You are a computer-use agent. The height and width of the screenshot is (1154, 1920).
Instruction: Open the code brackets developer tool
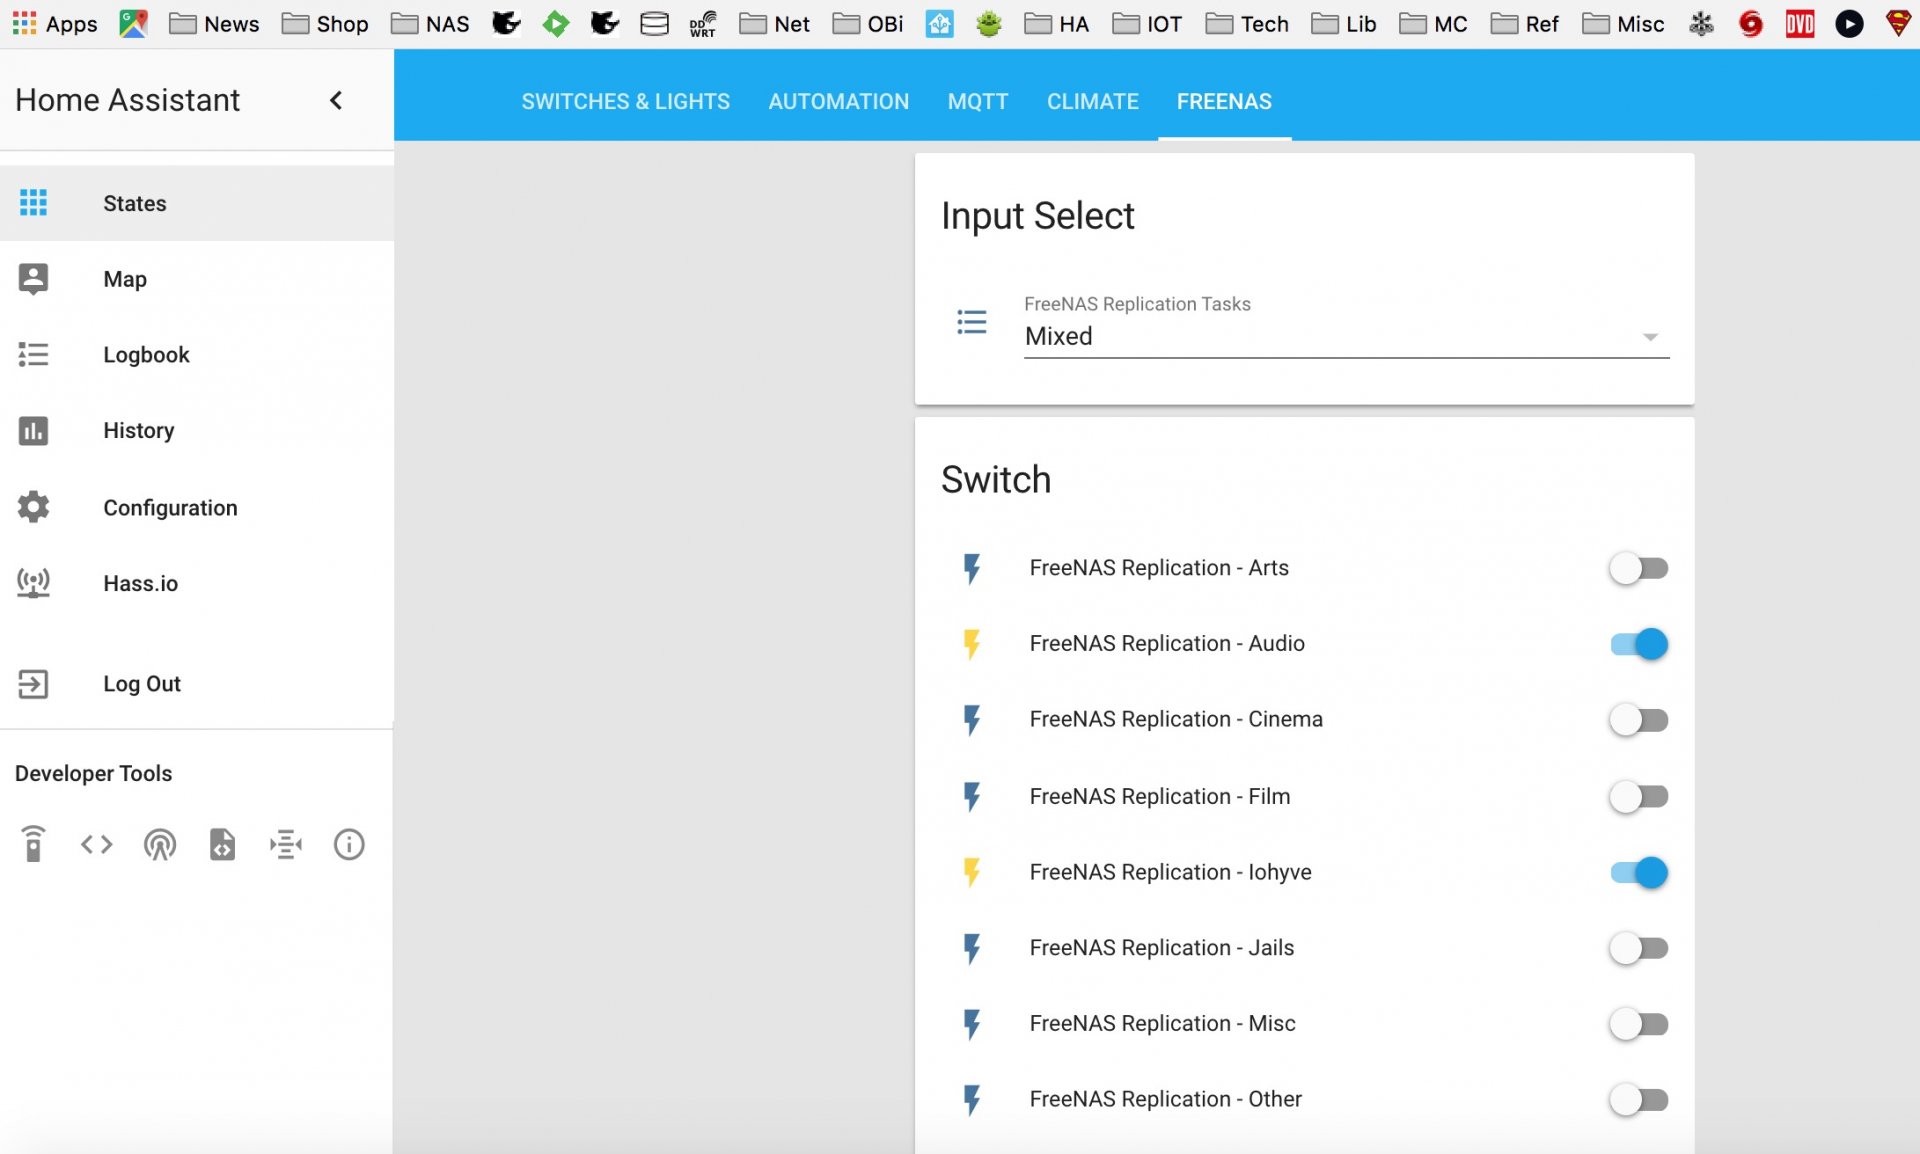96,845
